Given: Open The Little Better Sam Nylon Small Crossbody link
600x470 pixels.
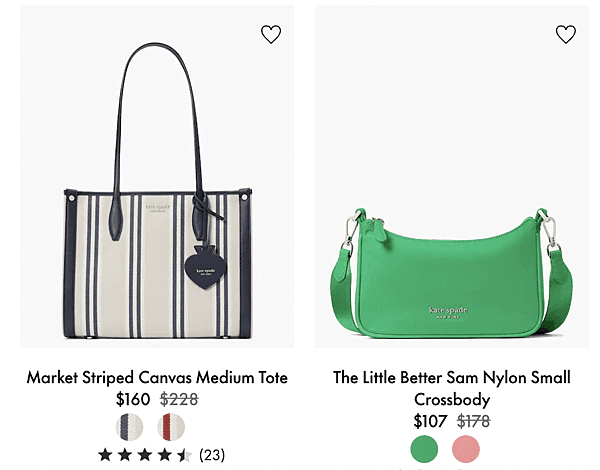Looking at the screenshot, I should [x=452, y=388].
